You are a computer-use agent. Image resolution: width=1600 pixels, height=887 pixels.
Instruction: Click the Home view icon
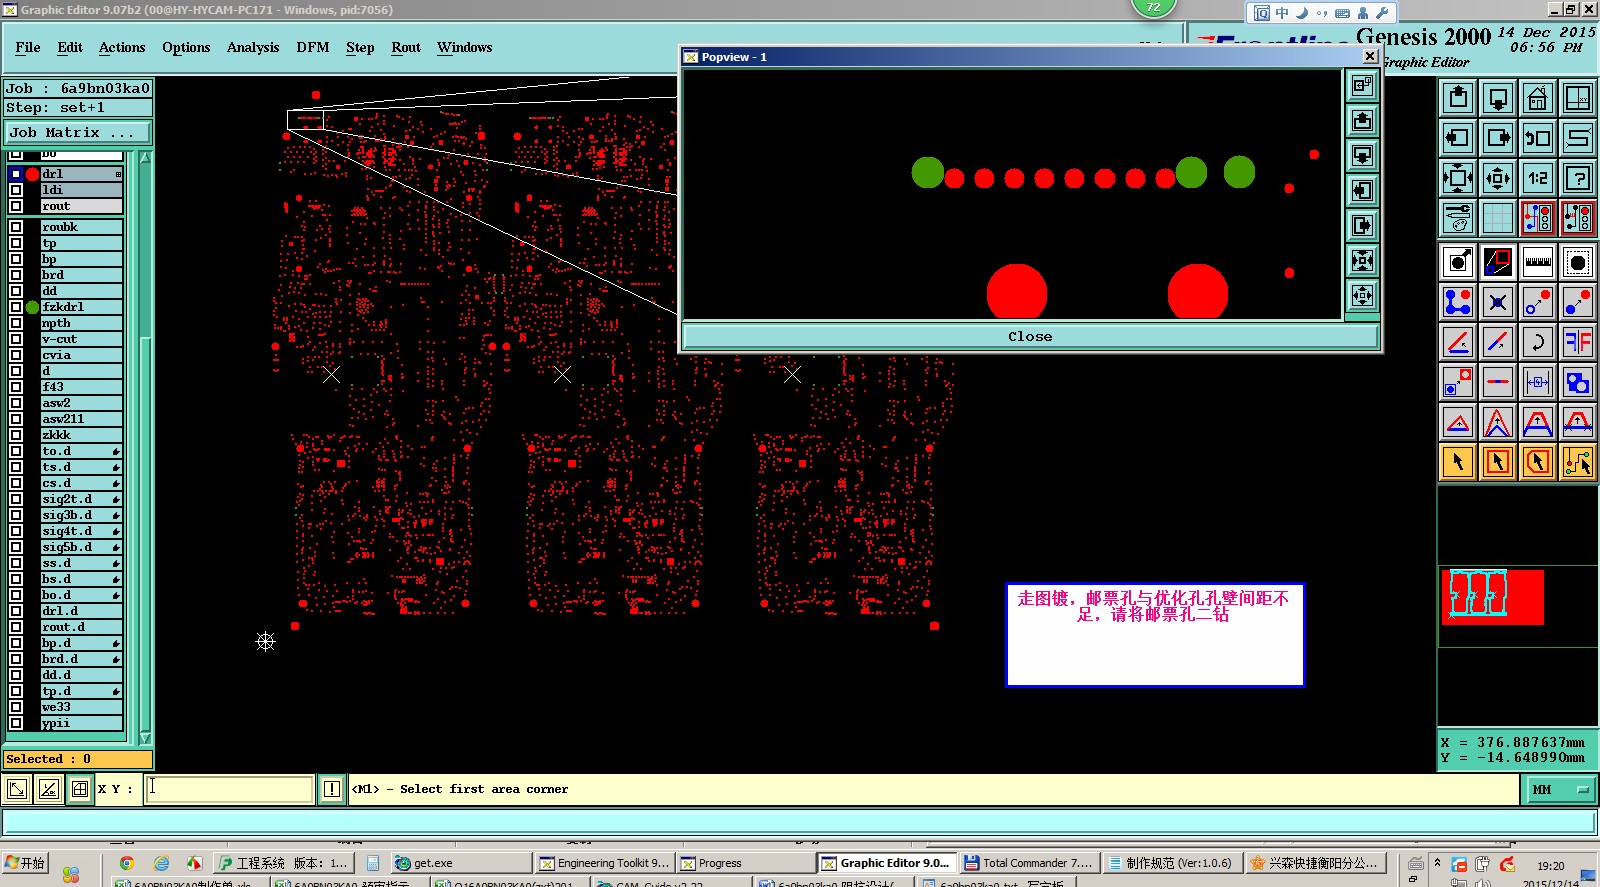pyautogui.click(x=1538, y=98)
